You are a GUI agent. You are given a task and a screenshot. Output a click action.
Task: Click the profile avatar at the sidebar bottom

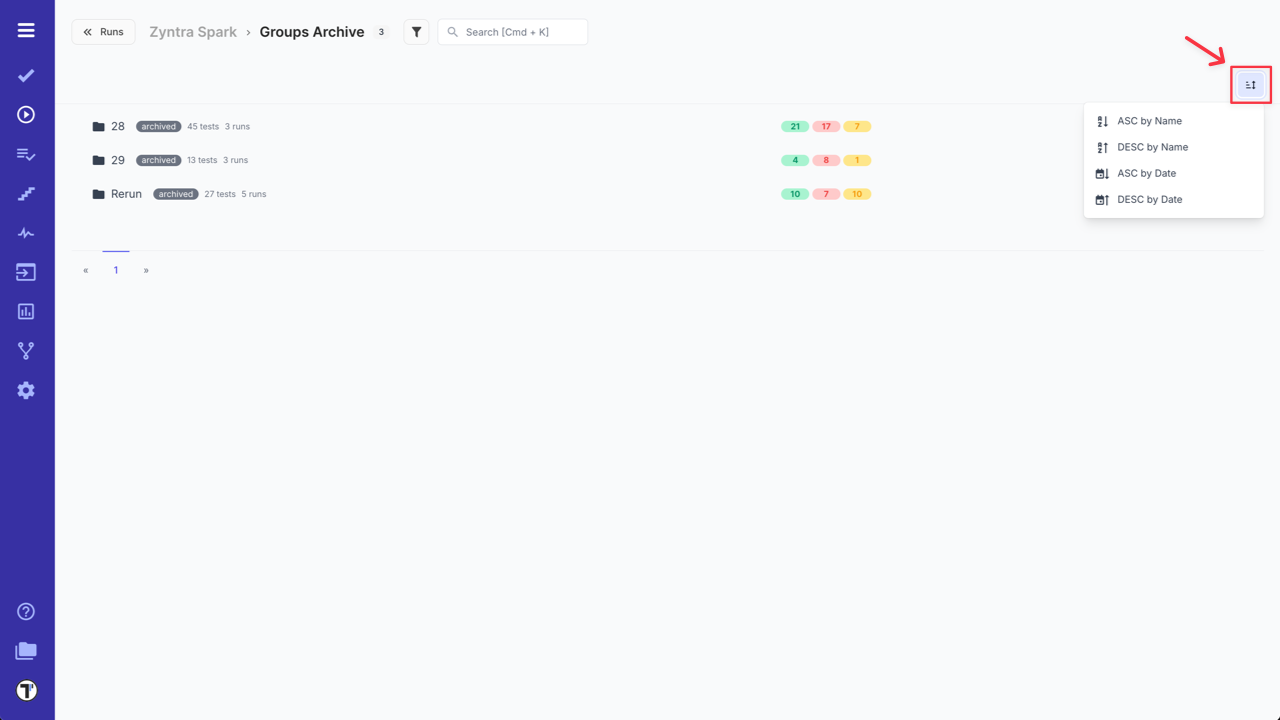point(25,690)
